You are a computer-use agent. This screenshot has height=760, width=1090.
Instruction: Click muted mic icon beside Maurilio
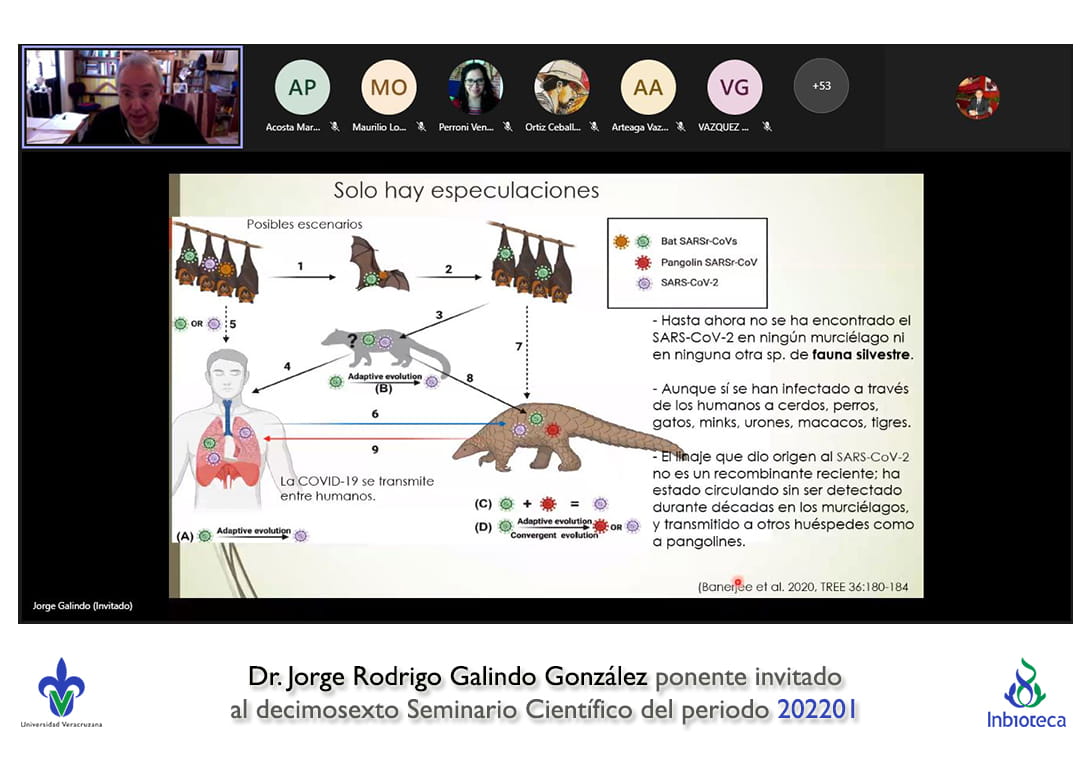point(421,127)
